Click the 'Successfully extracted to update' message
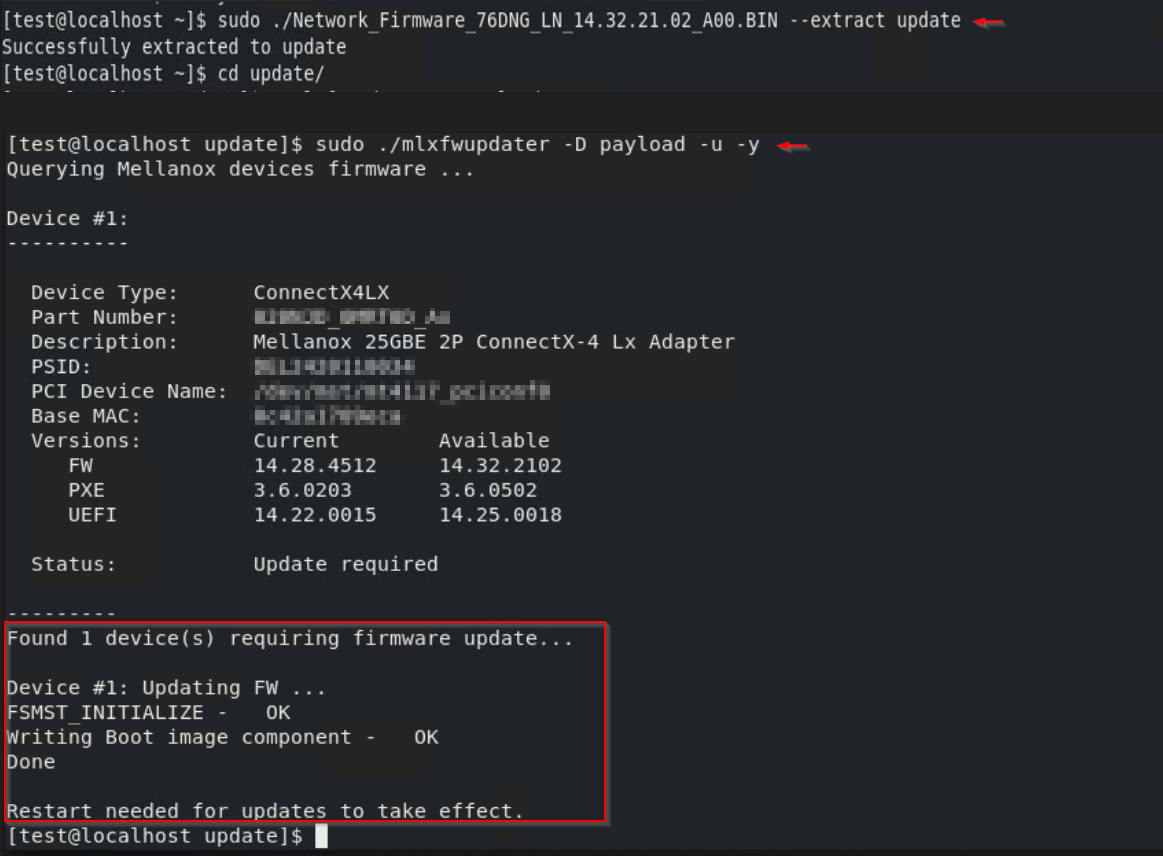Image resolution: width=1163 pixels, height=856 pixels. tap(174, 47)
